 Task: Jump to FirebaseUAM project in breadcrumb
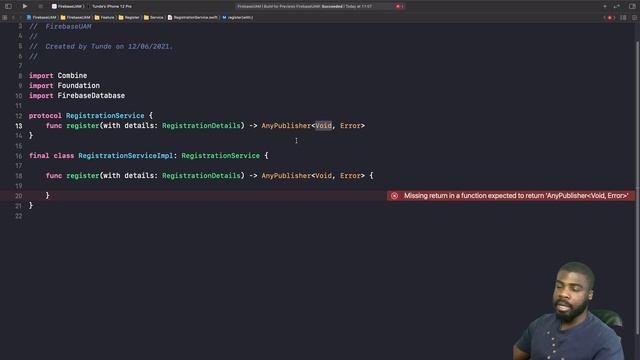pos(41,18)
